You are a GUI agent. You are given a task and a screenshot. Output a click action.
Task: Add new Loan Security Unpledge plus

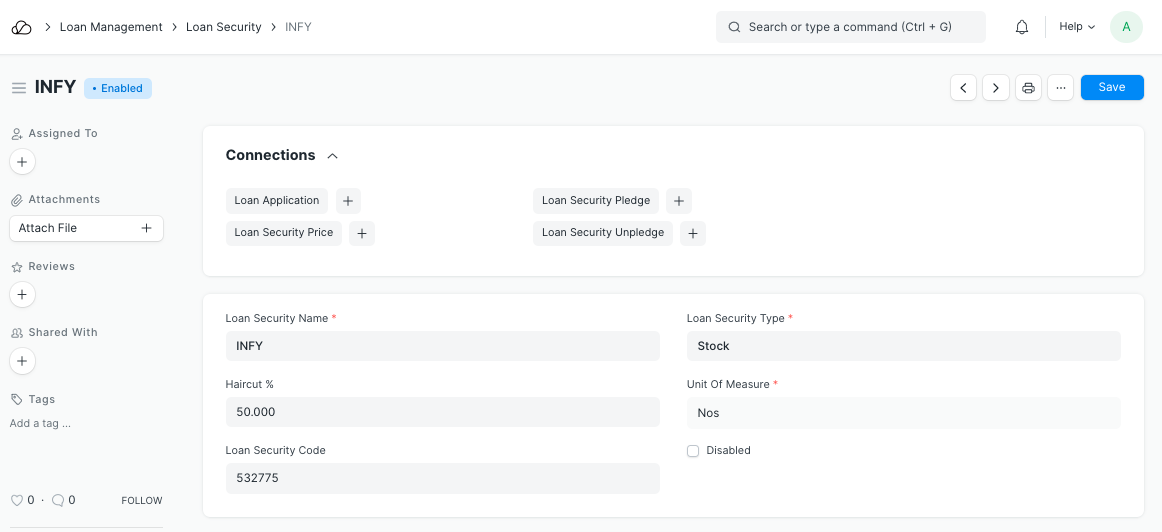coord(693,233)
